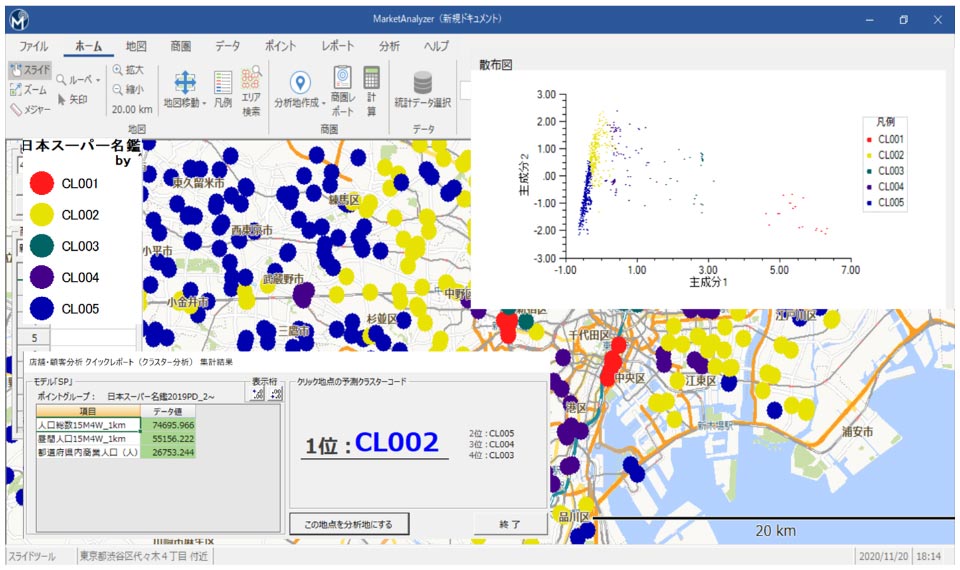960x570 pixels.
Task: Click the 散布図 chart title
Action: (495, 65)
